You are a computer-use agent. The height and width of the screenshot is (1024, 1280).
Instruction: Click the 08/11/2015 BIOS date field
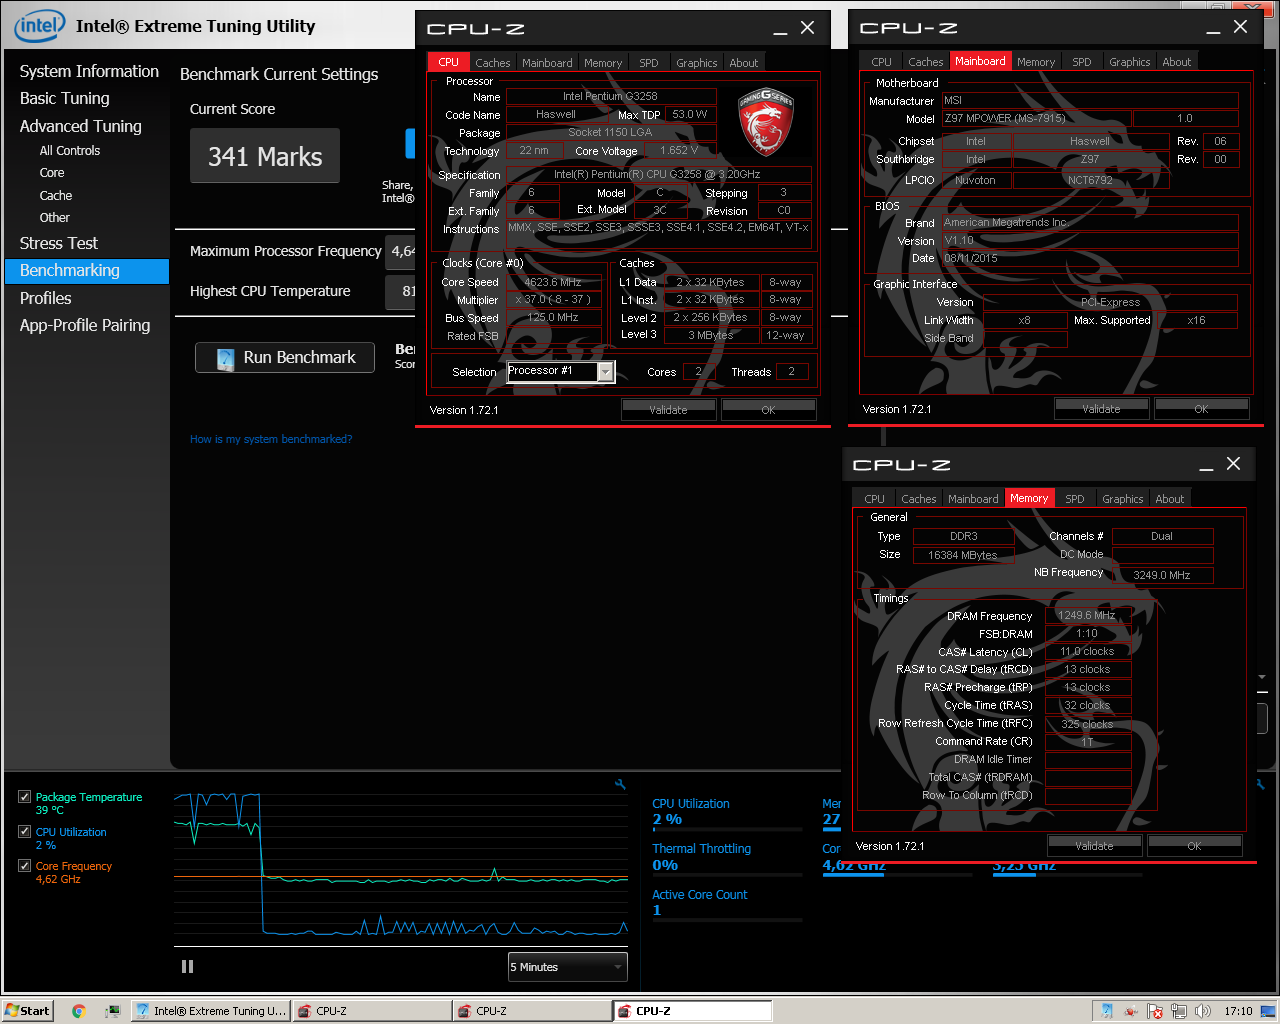[1090, 258]
